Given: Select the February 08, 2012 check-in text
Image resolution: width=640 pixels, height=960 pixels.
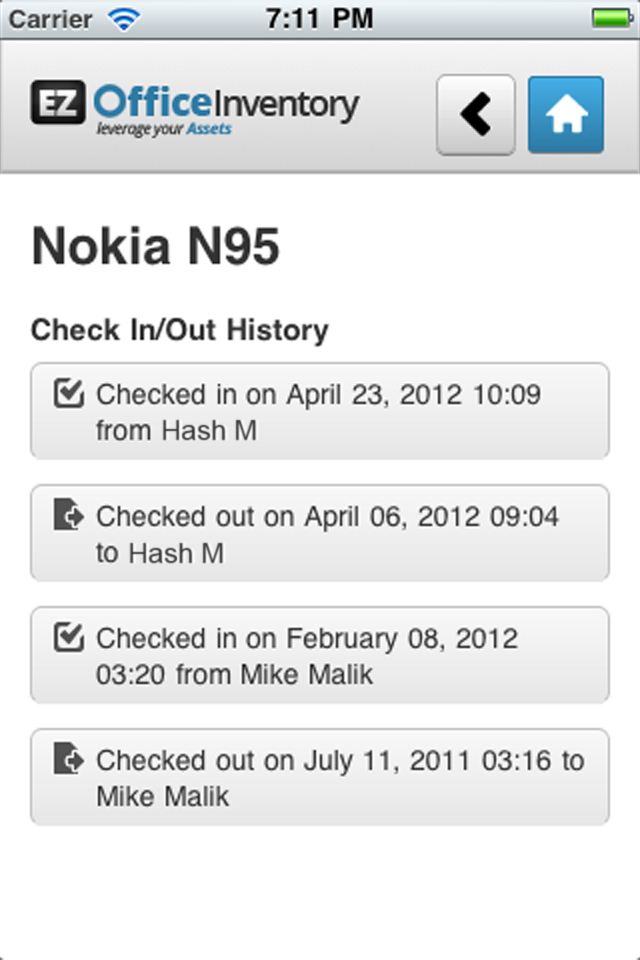Looking at the screenshot, I should pyautogui.click(x=307, y=656).
